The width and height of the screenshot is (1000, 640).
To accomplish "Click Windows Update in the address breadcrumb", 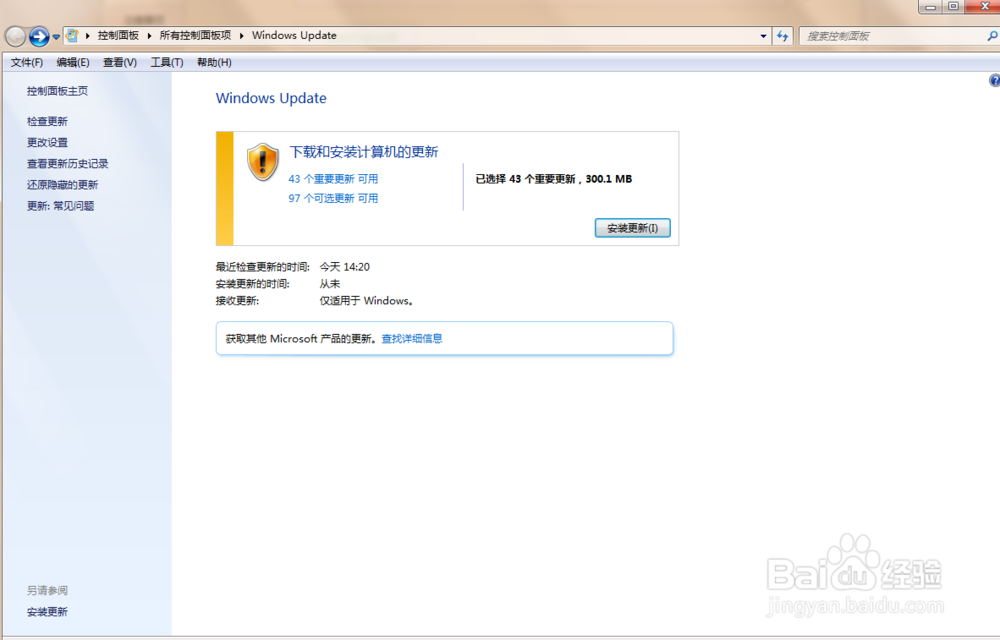I will (294, 36).
